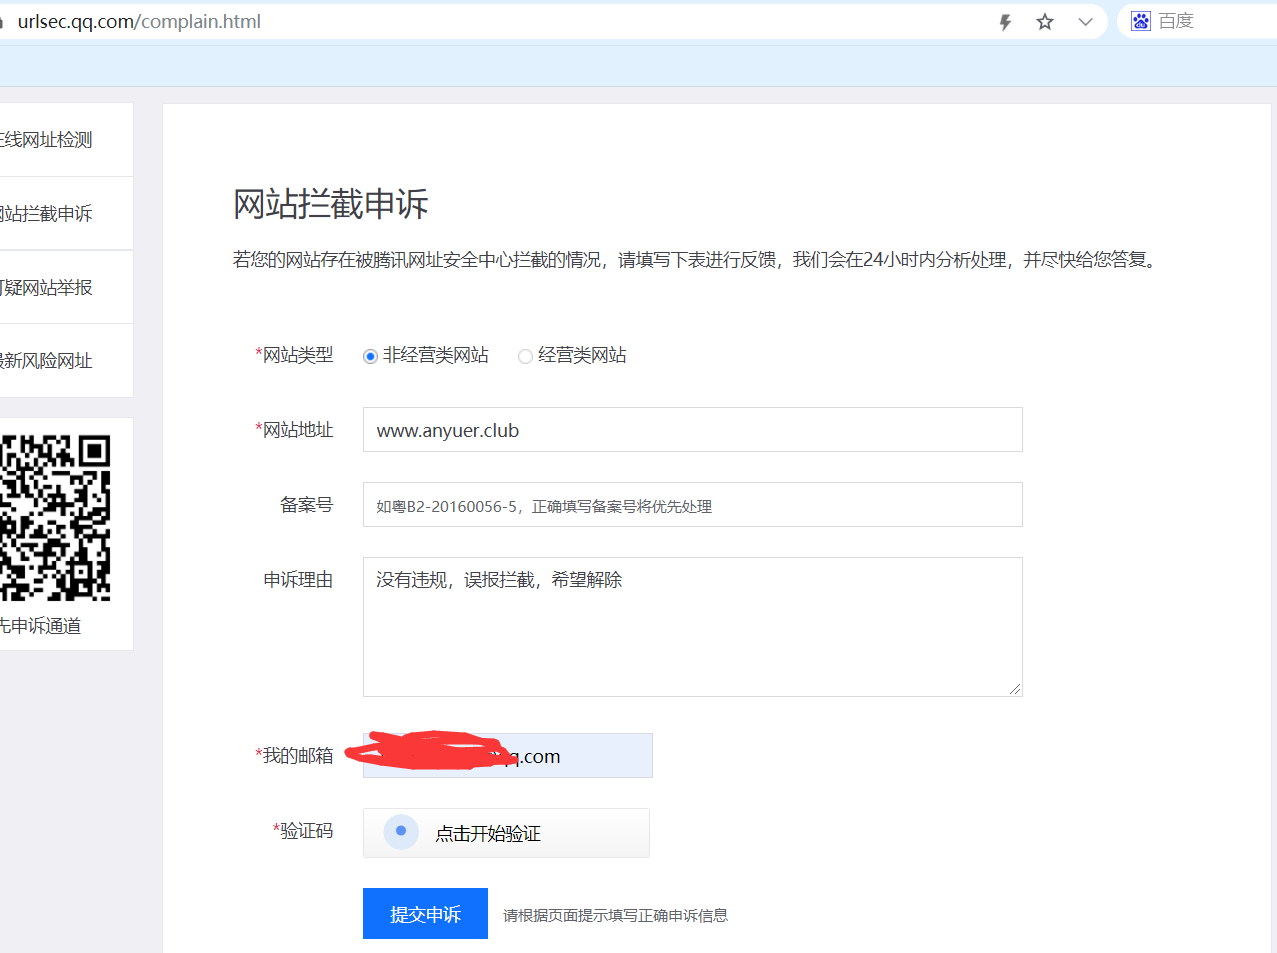Click the lightning speed-mode icon in address bar
1277x953 pixels.
click(x=1005, y=22)
